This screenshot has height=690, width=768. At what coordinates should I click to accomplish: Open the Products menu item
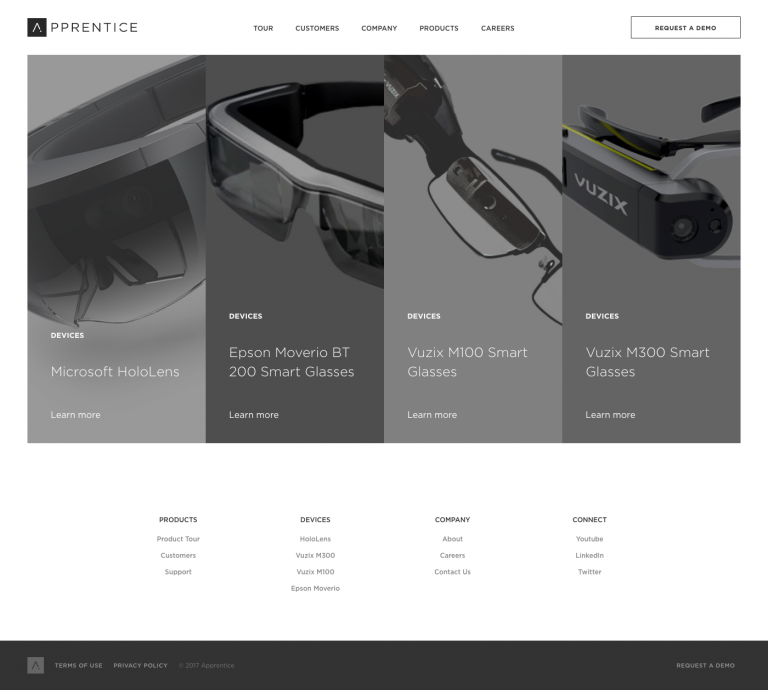click(x=439, y=28)
